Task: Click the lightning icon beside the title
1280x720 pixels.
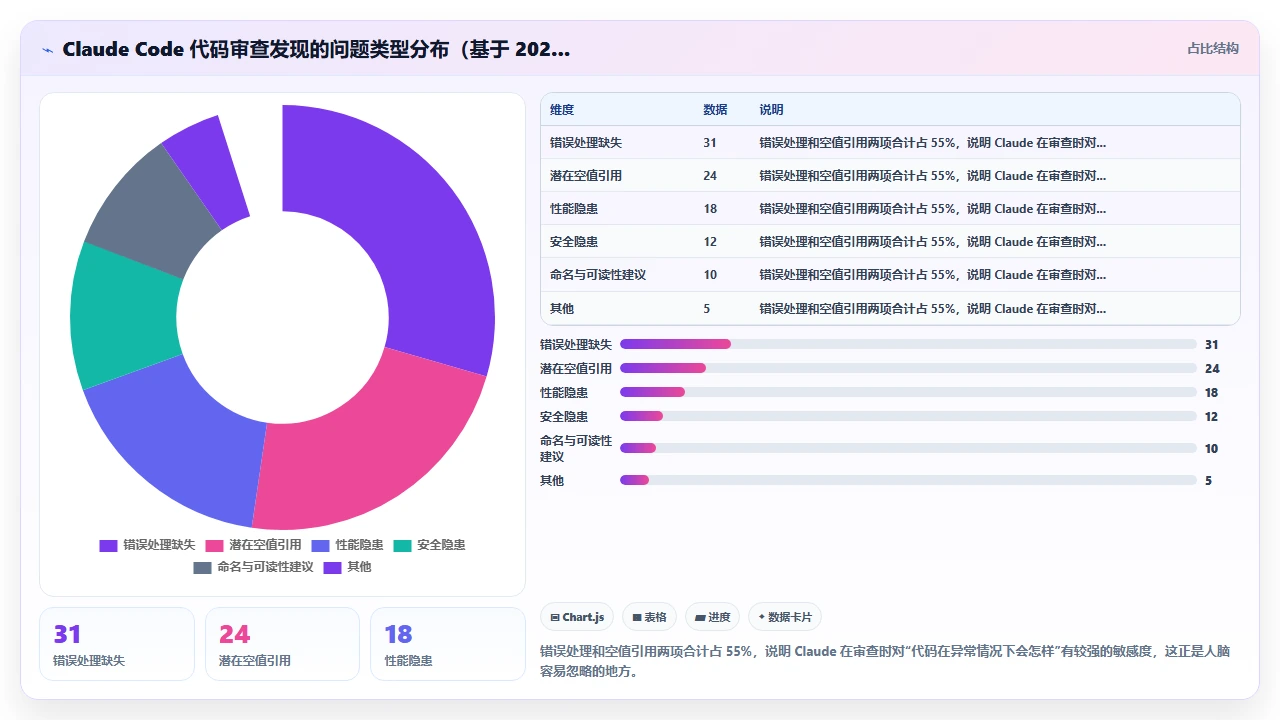Action: pyautogui.click(x=48, y=49)
